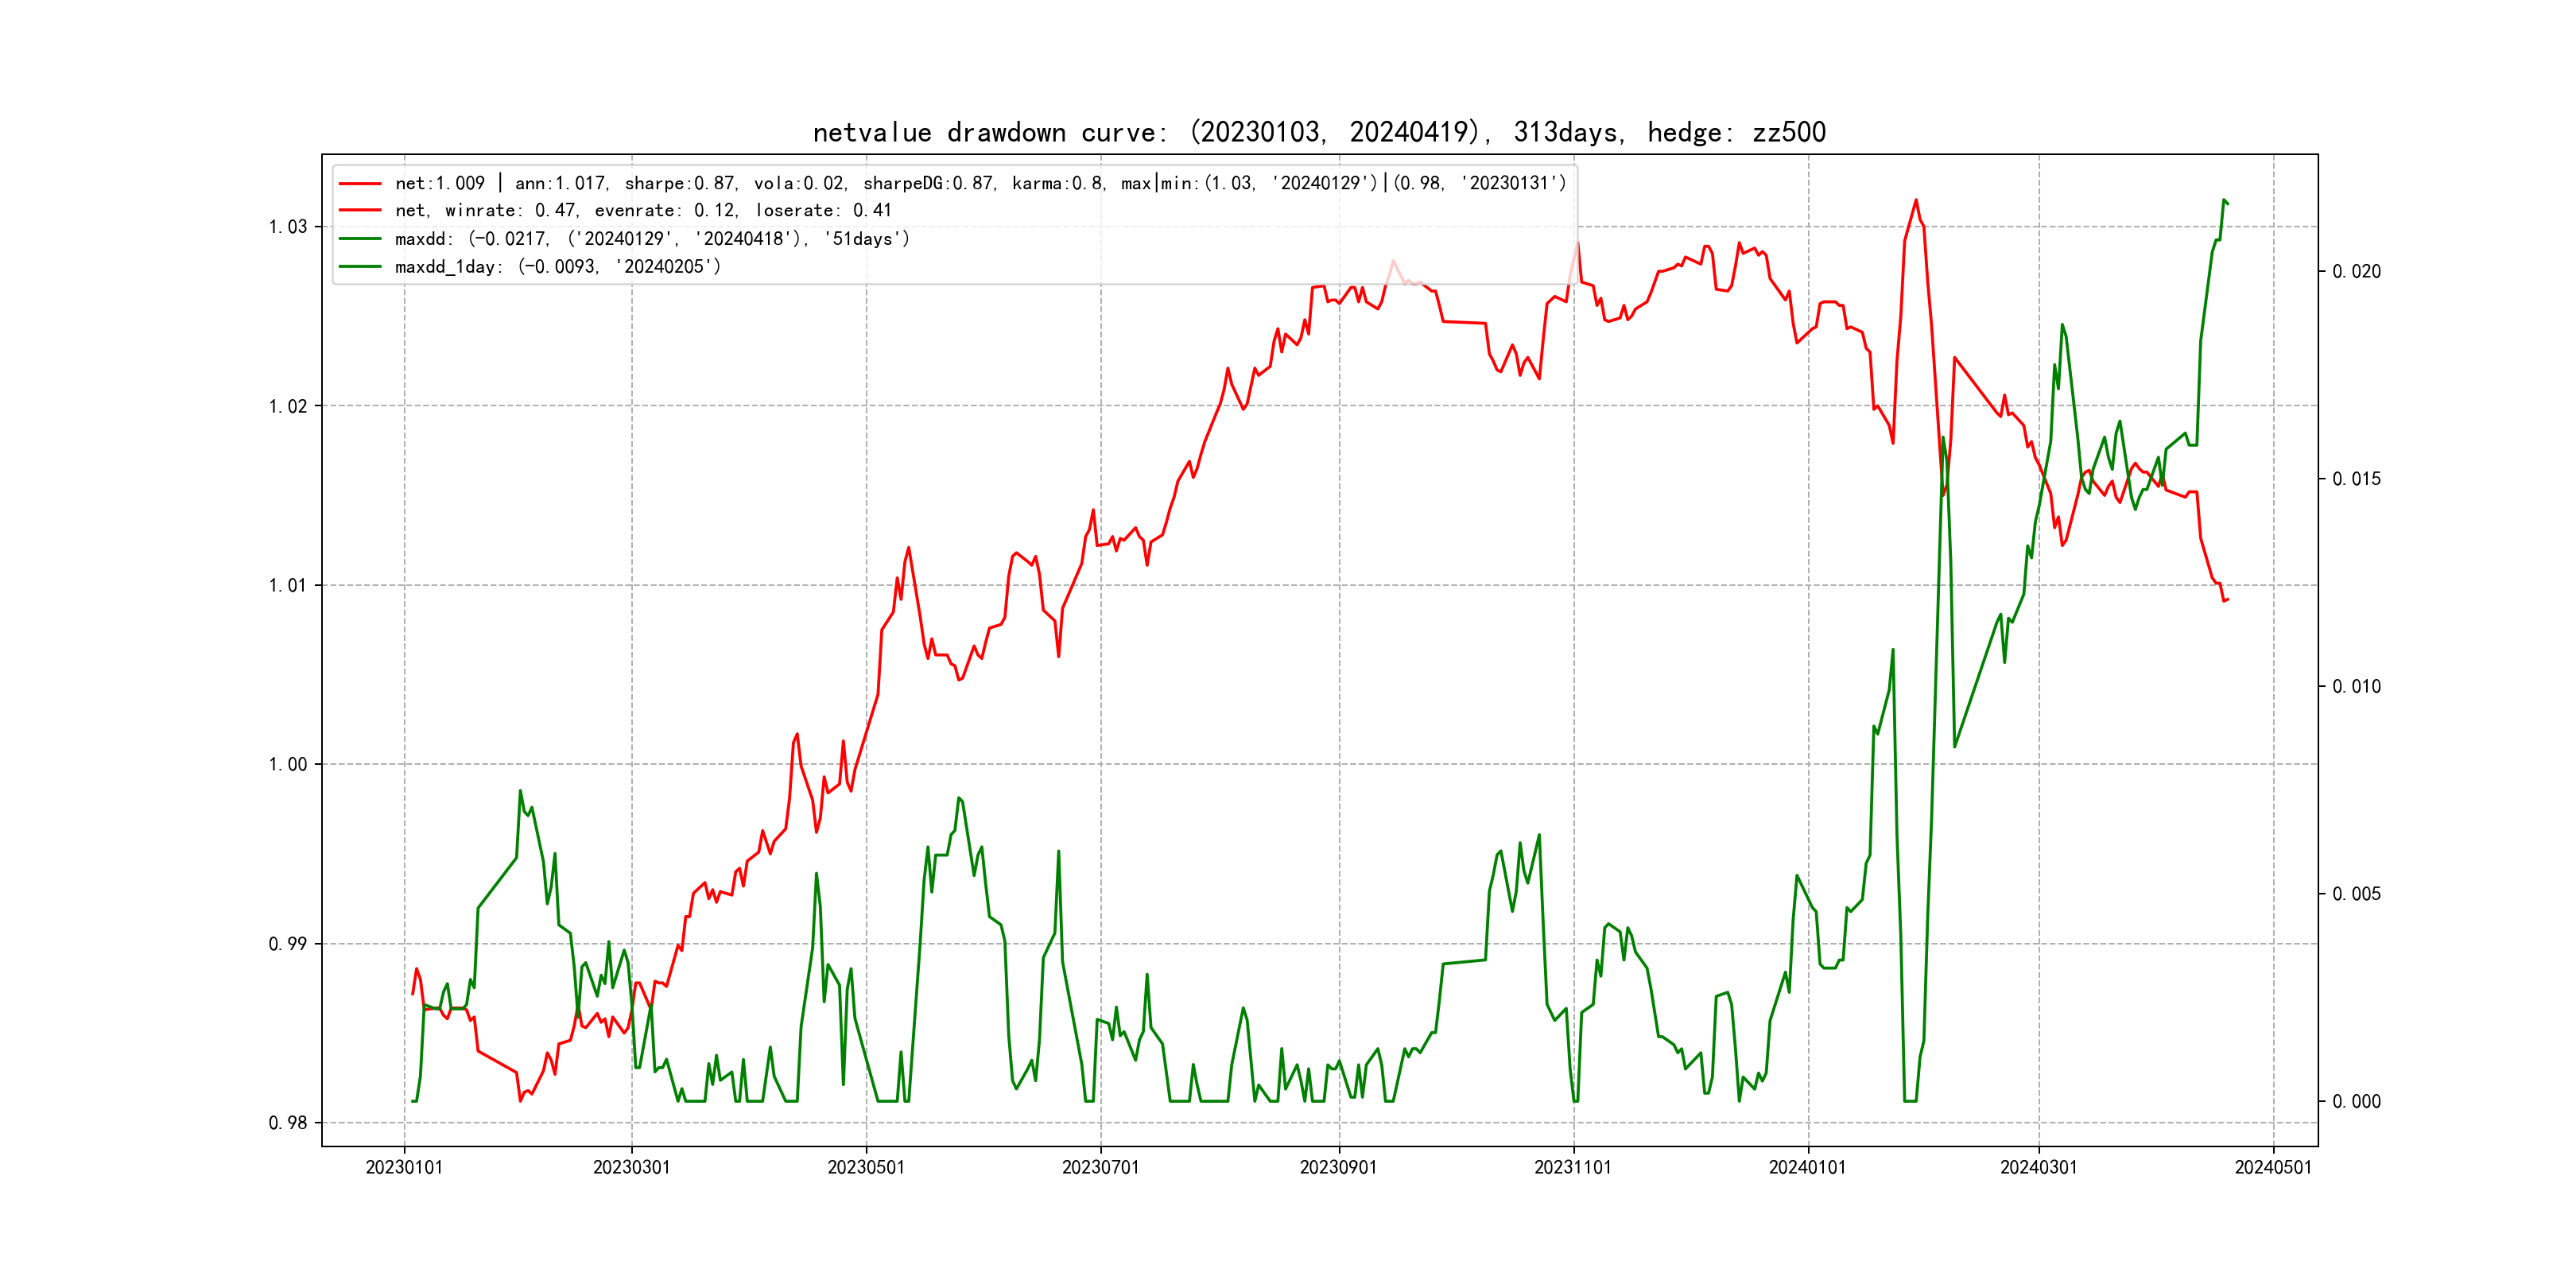Click right axis tick label 0.000

(x=2356, y=1102)
